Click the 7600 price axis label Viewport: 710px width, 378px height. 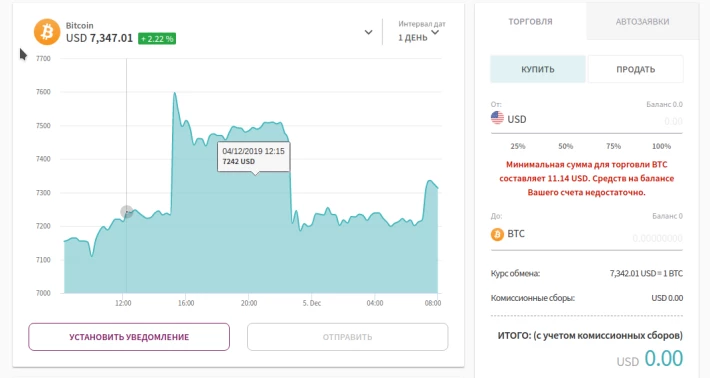click(43, 92)
